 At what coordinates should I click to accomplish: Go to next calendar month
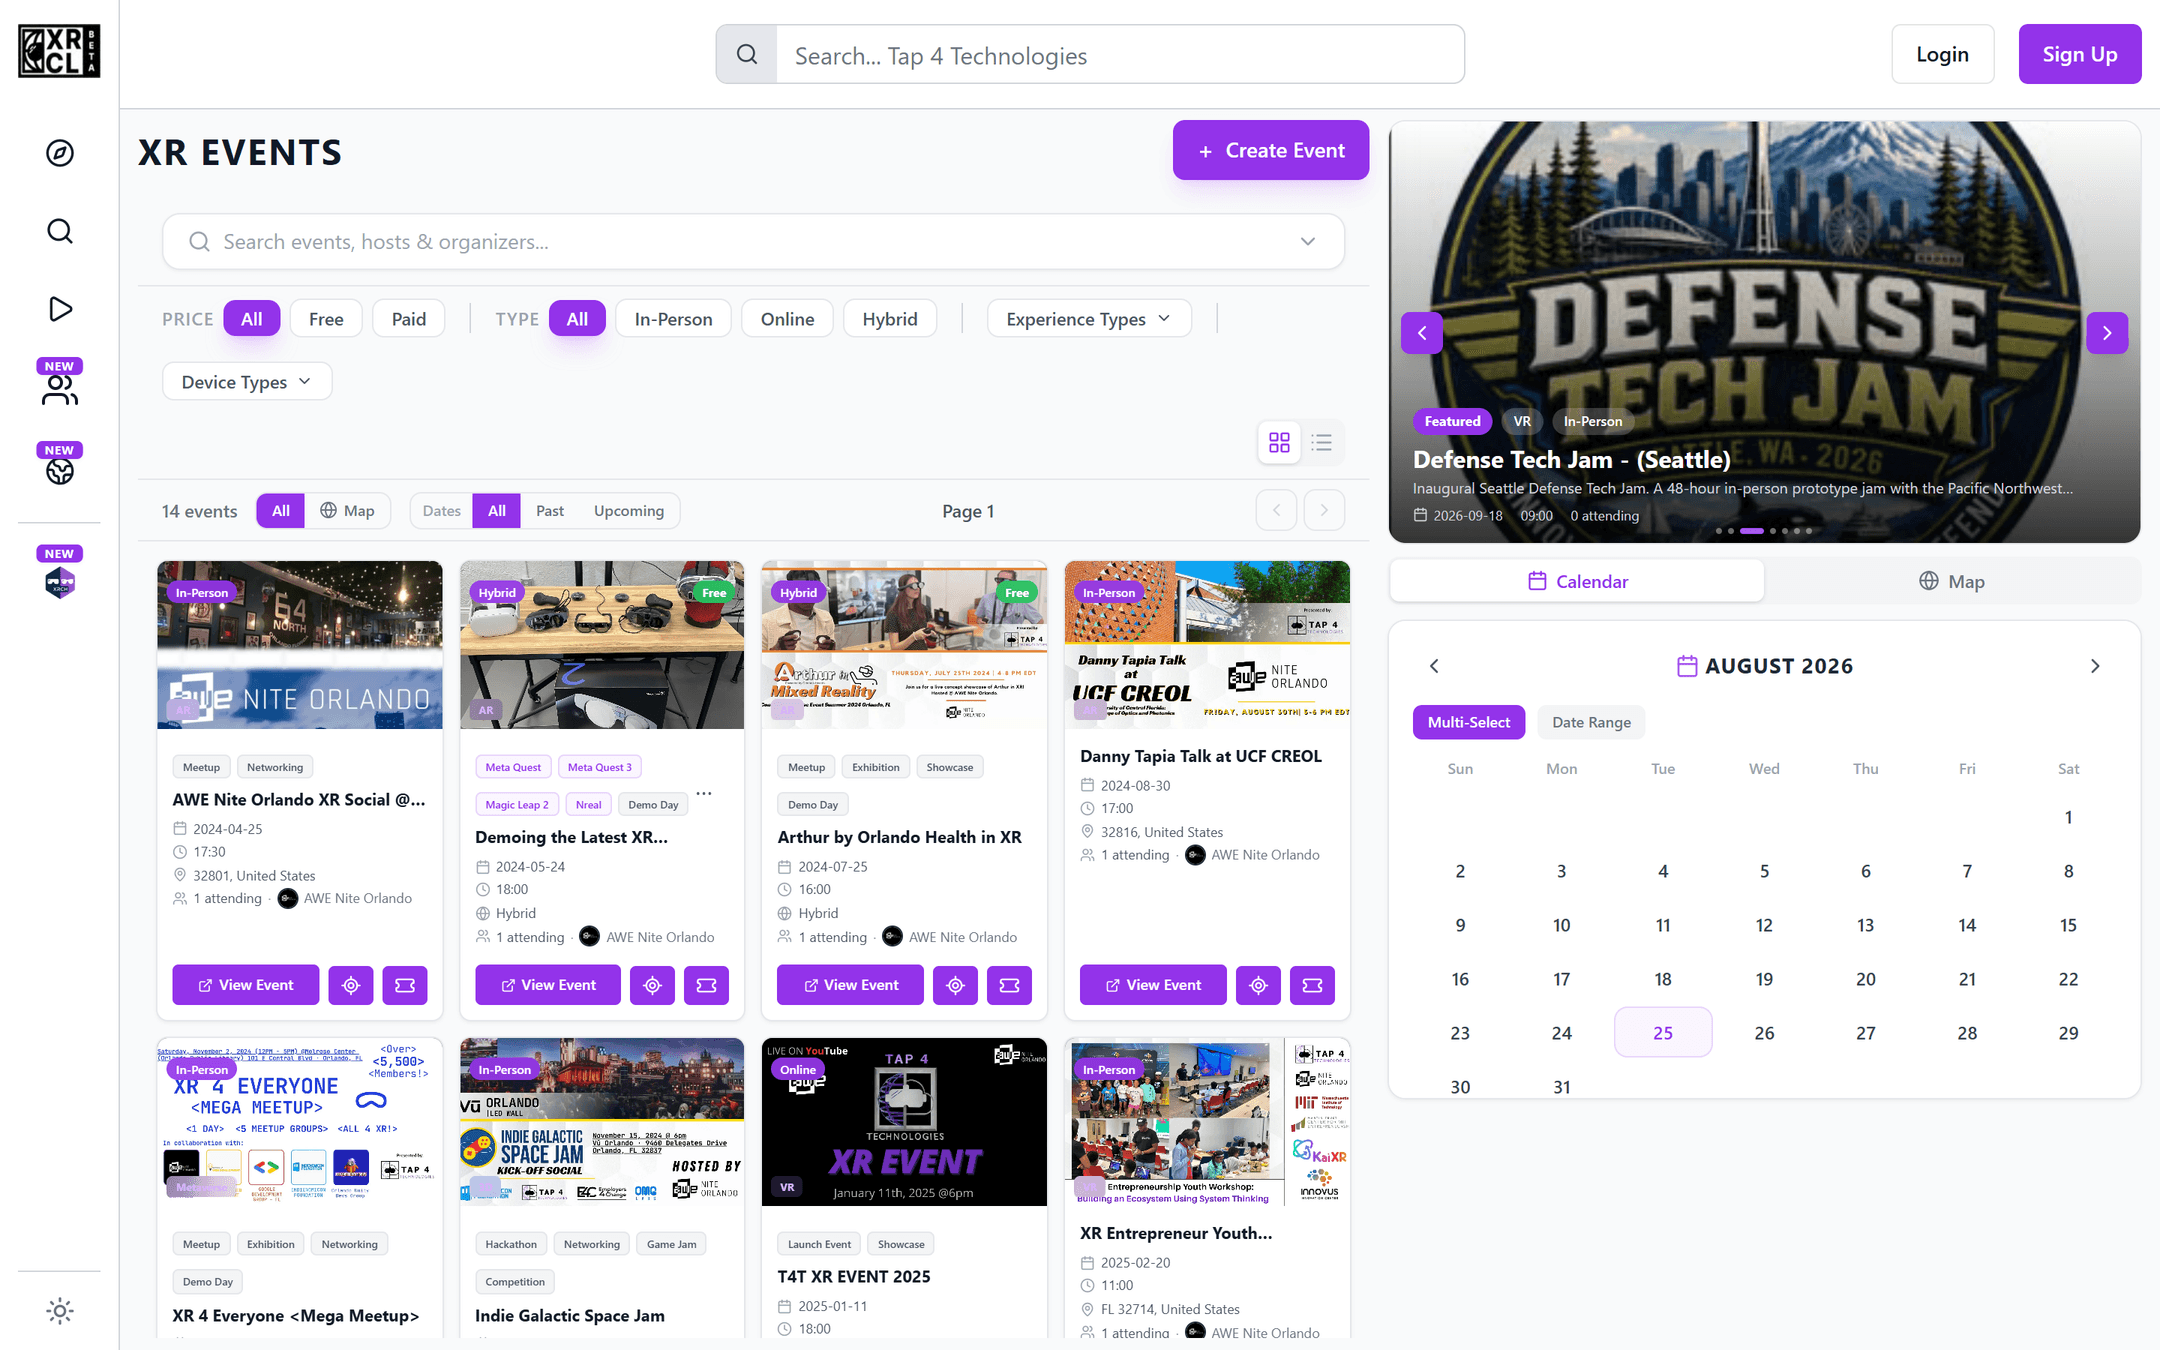(2095, 666)
